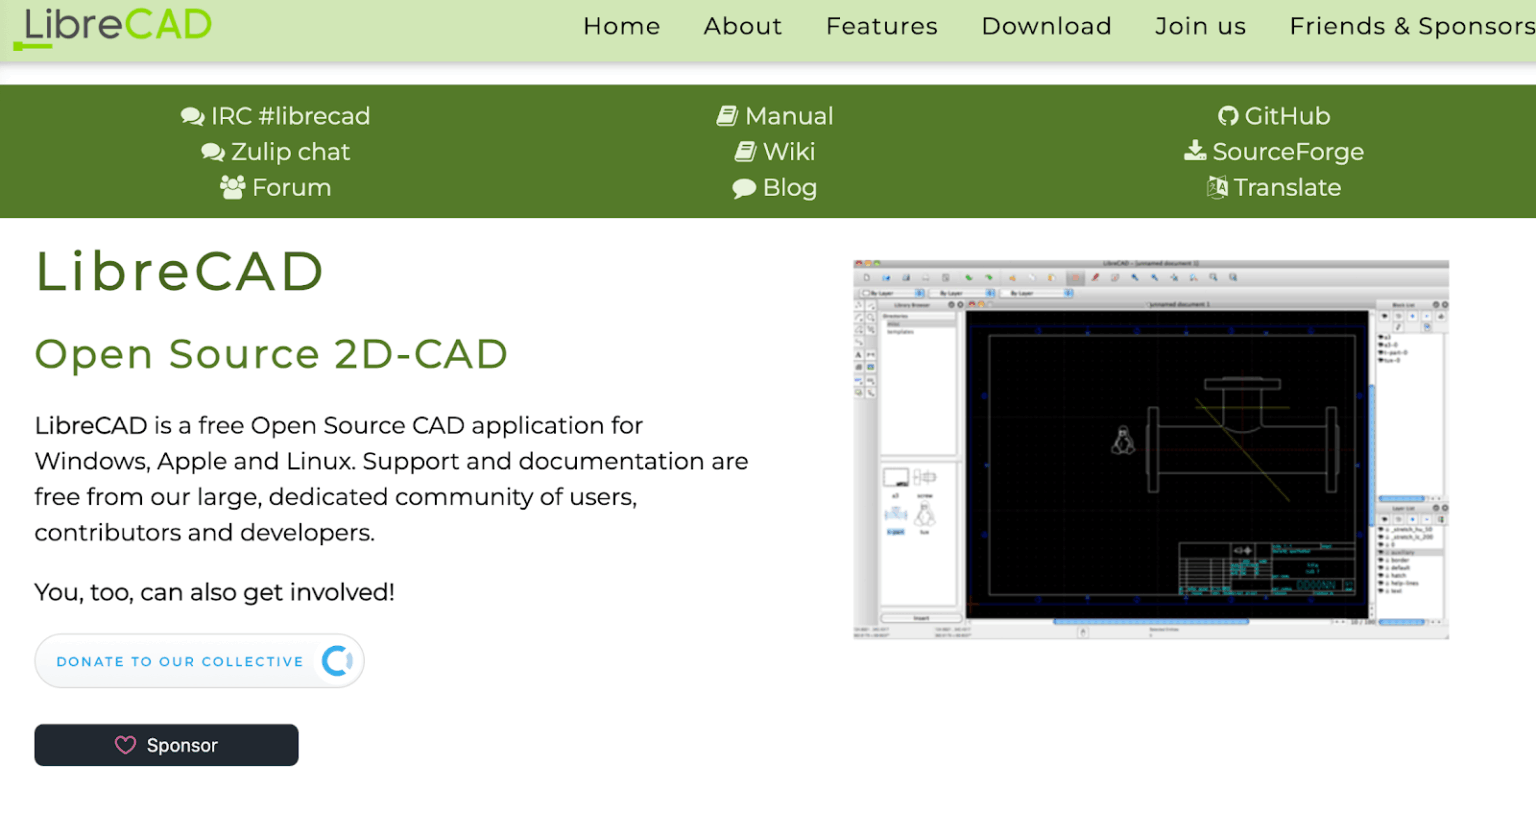This screenshot has width=1536, height=837.
Task: Open the Download page from the navbar
Action: [x=1046, y=26]
